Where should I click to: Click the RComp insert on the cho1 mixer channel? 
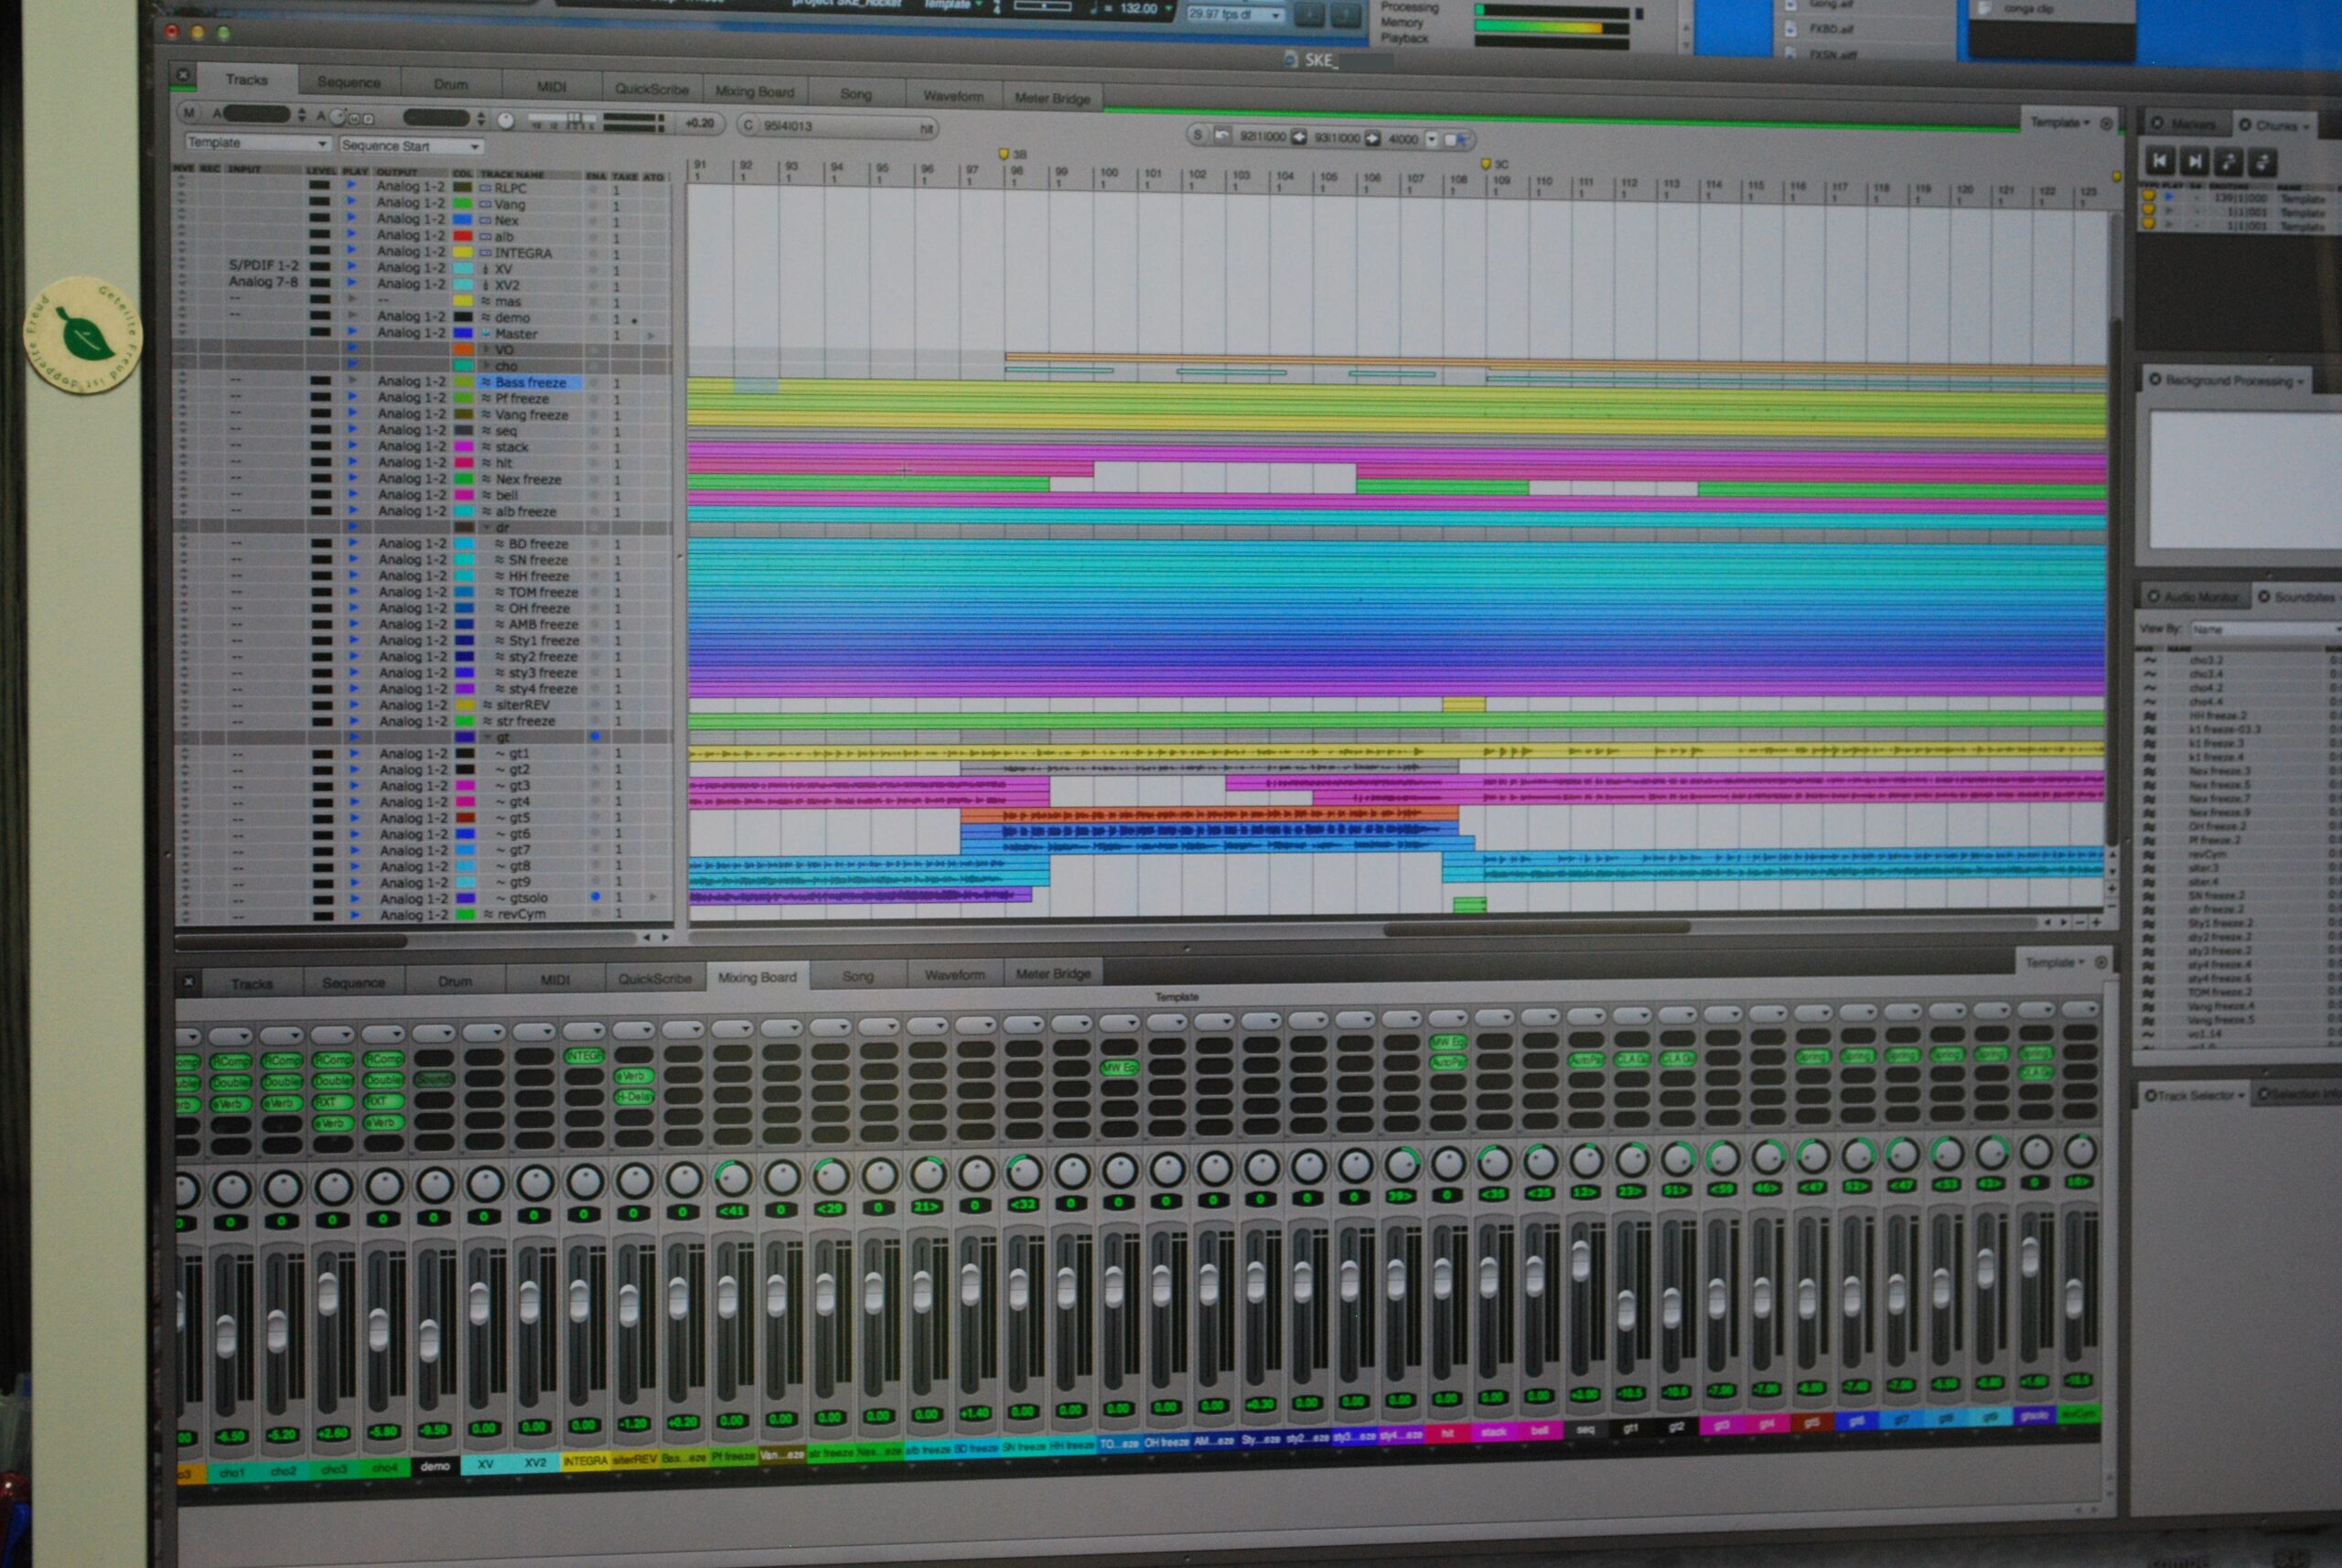coord(230,1061)
